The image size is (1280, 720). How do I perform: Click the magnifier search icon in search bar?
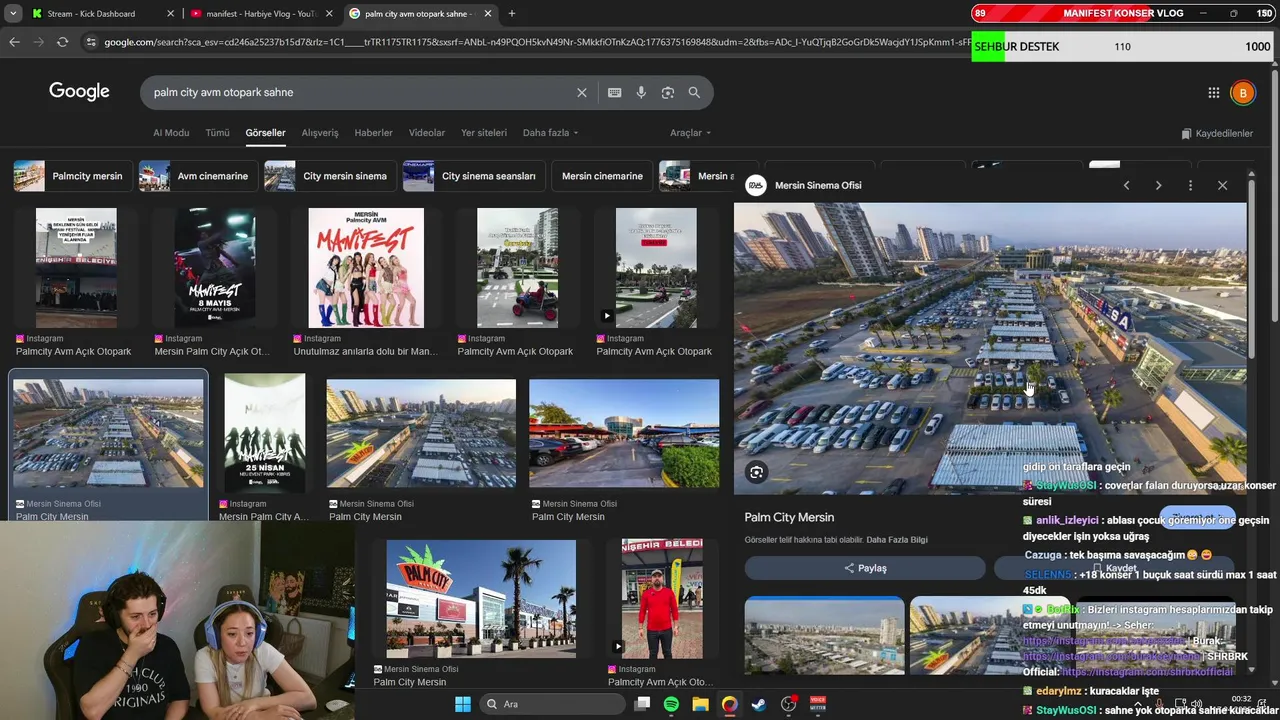coord(694,92)
